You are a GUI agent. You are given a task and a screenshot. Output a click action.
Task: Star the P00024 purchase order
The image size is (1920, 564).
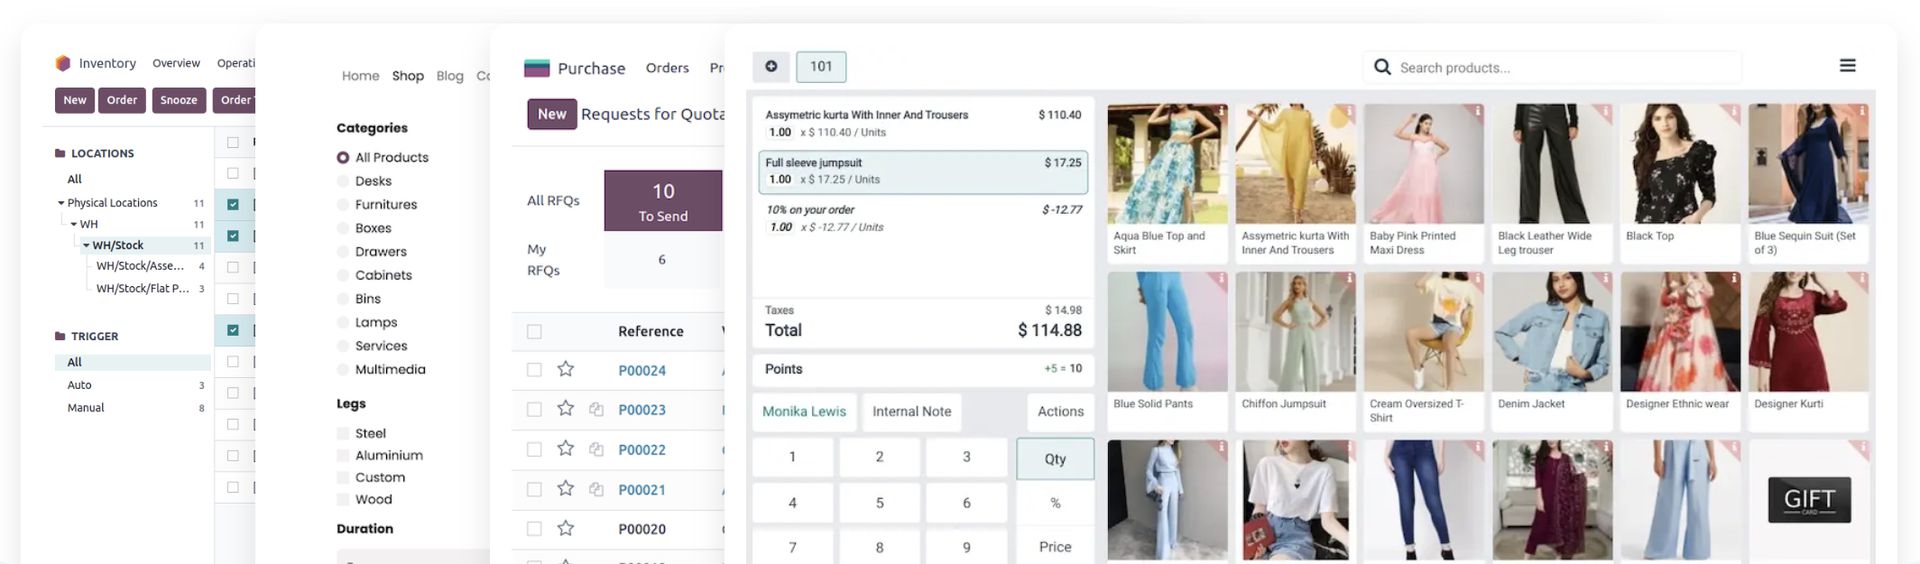[x=566, y=369]
